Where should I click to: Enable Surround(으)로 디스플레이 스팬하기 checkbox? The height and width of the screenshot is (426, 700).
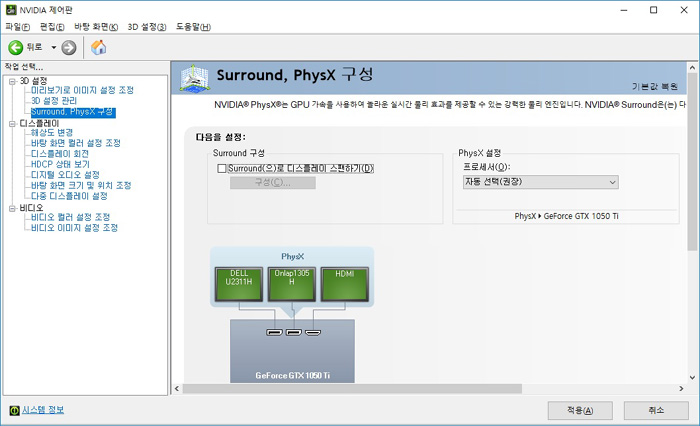221,168
